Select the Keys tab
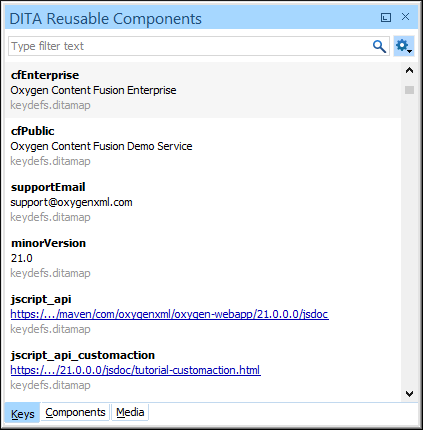This screenshot has height=430, width=423. 23,413
